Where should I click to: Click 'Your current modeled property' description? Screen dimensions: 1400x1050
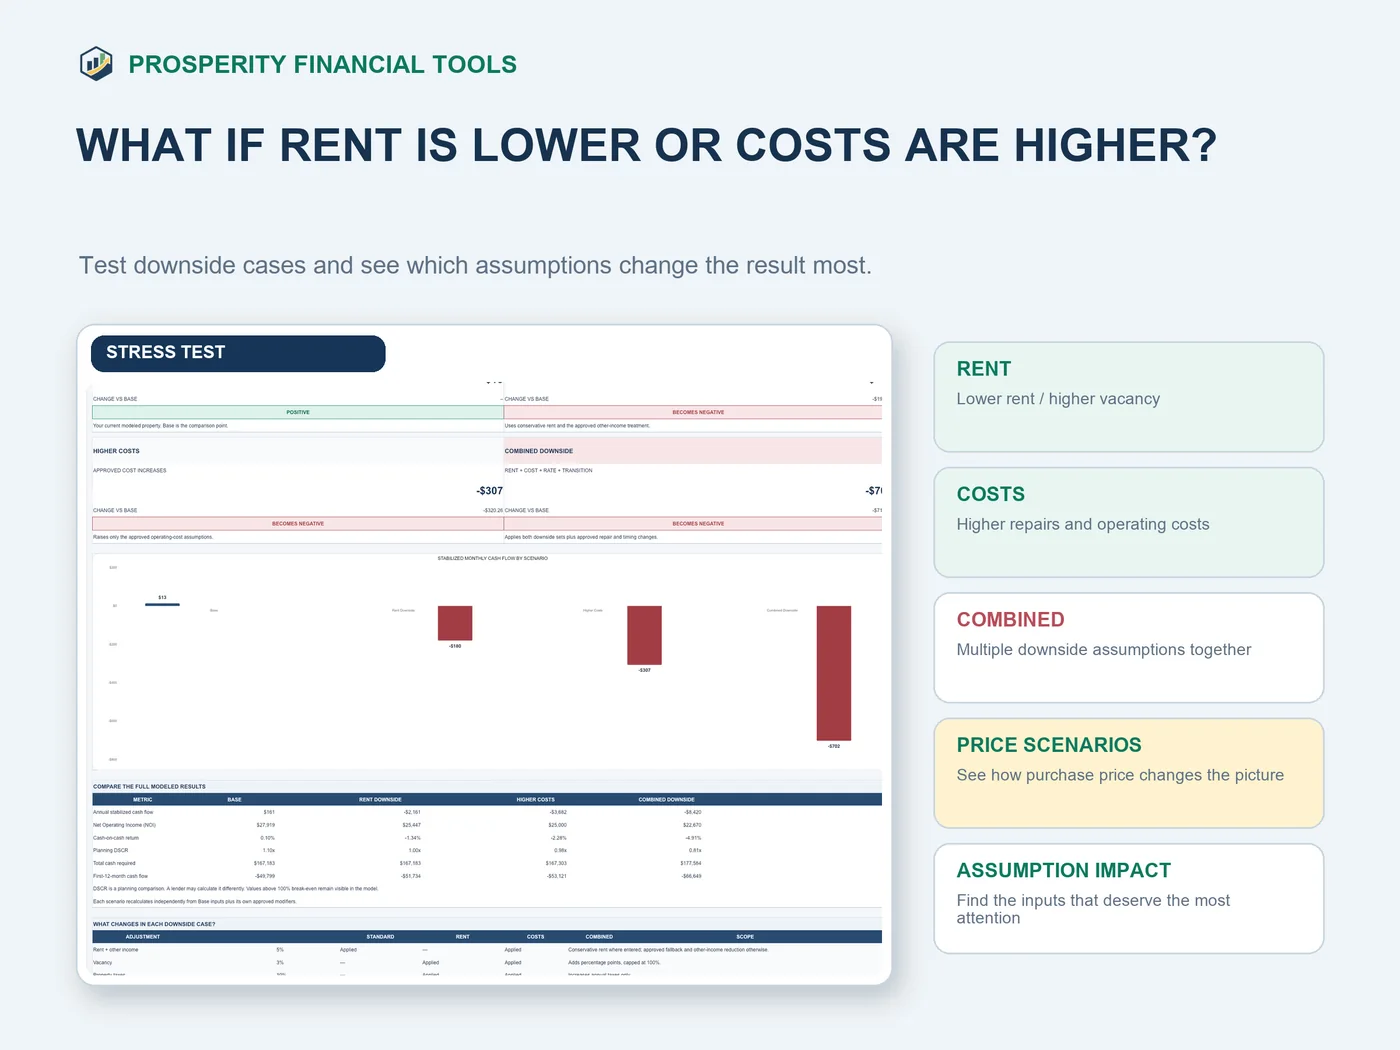[x=161, y=426]
